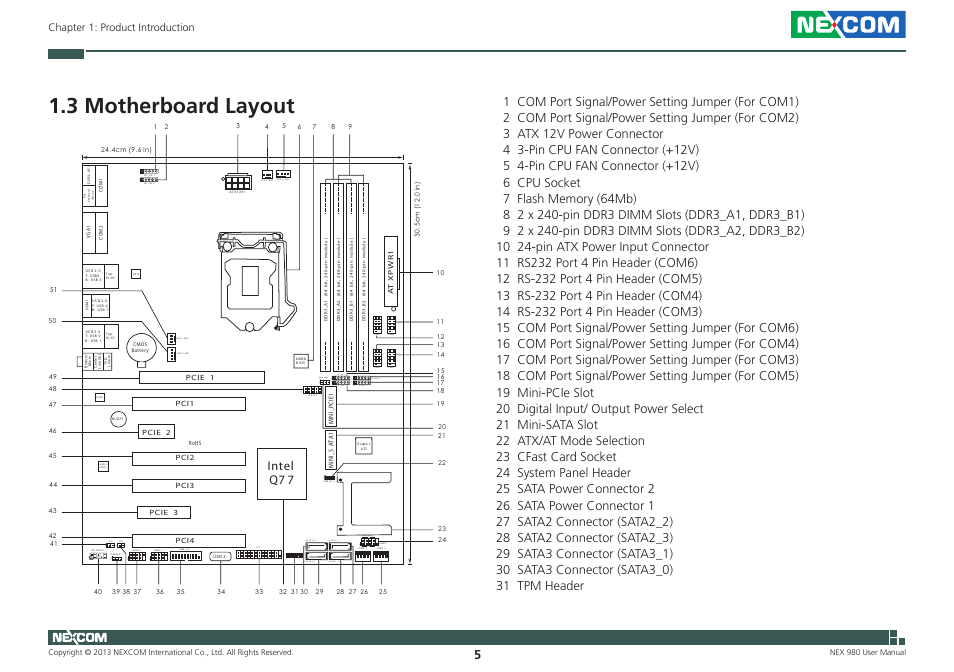The width and height of the screenshot is (954, 672).
Task: Click the MINI_SATA1 slot in the diagram
Action: 331,450
